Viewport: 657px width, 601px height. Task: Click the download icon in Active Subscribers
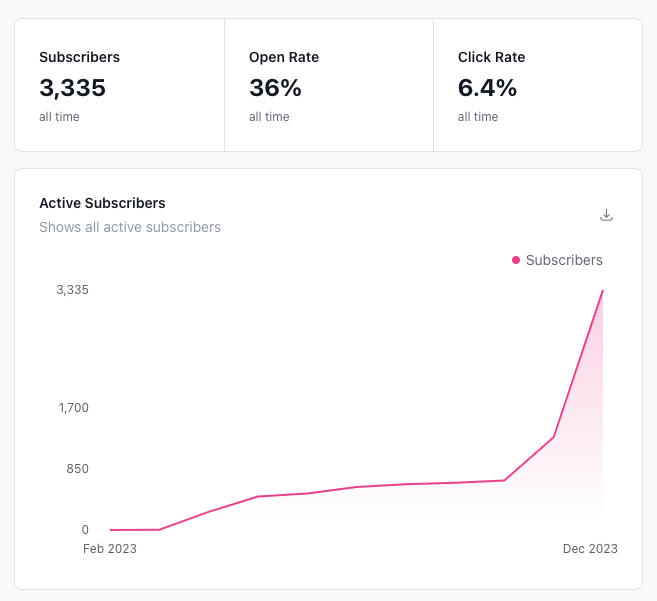[x=606, y=215]
